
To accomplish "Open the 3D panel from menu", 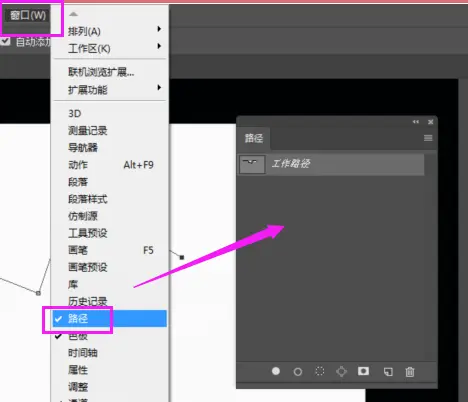I will click(x=110, y=114).
